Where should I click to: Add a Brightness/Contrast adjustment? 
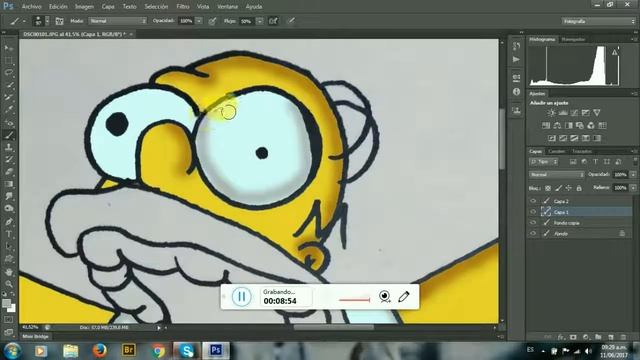(x=551, y=113)
